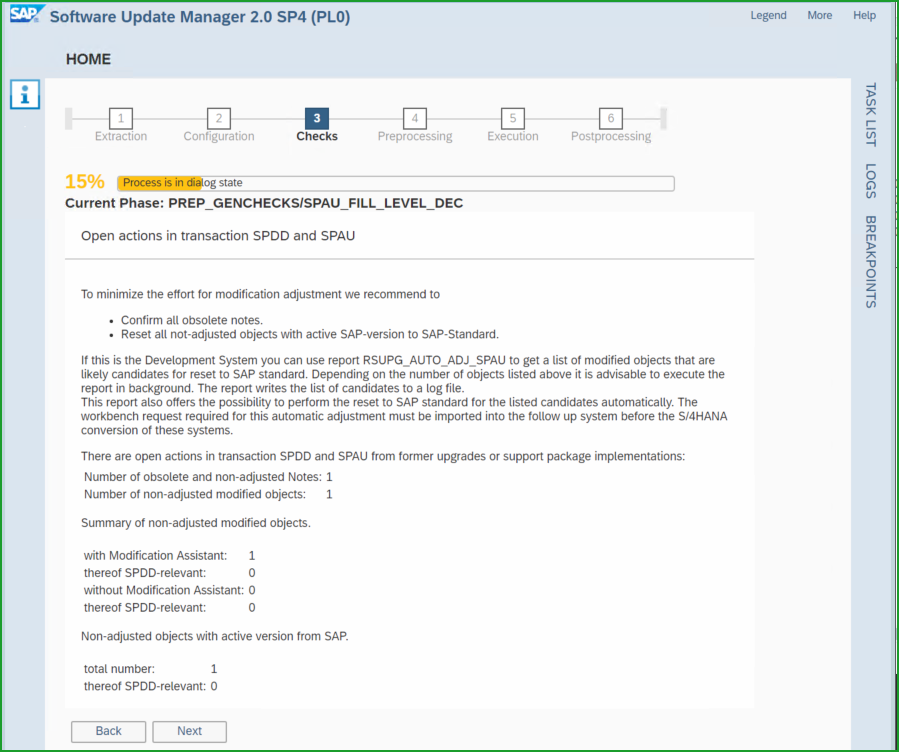Click the 15% progress value
Image resolution: width=899 pixels, height=752 pixels.
click(x=84, y=182)
